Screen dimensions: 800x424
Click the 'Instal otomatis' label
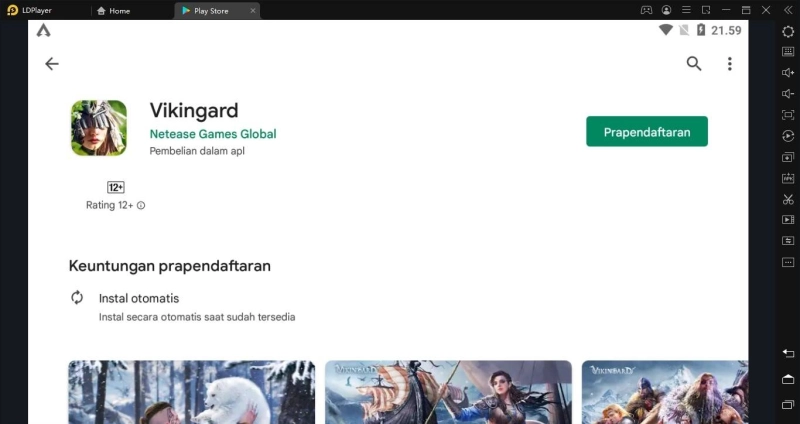tap(139, 298)
